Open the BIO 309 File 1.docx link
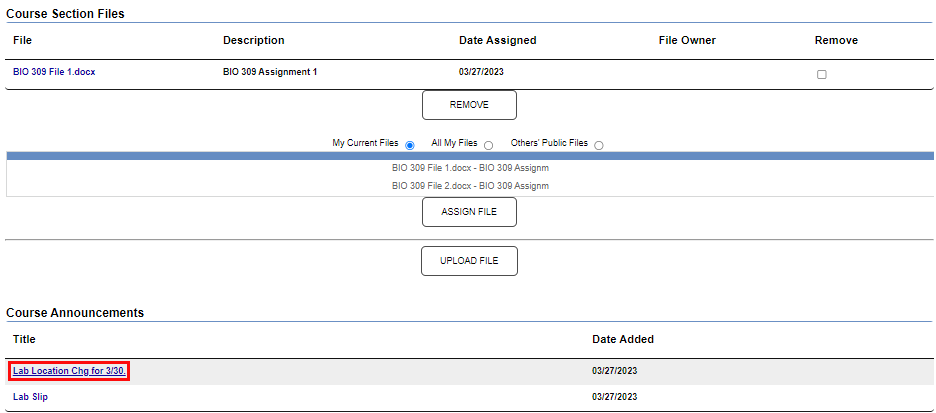 (x=54, y=73)
